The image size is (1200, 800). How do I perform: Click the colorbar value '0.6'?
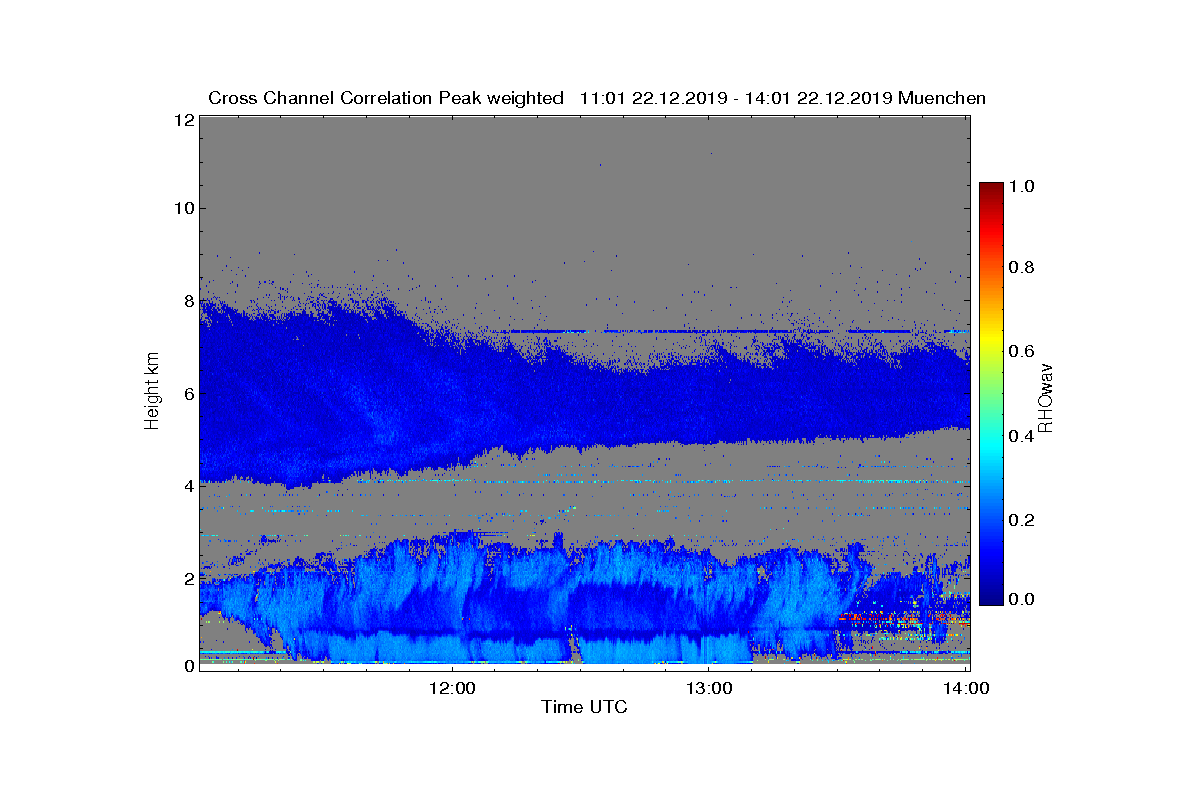point(1022,351)
